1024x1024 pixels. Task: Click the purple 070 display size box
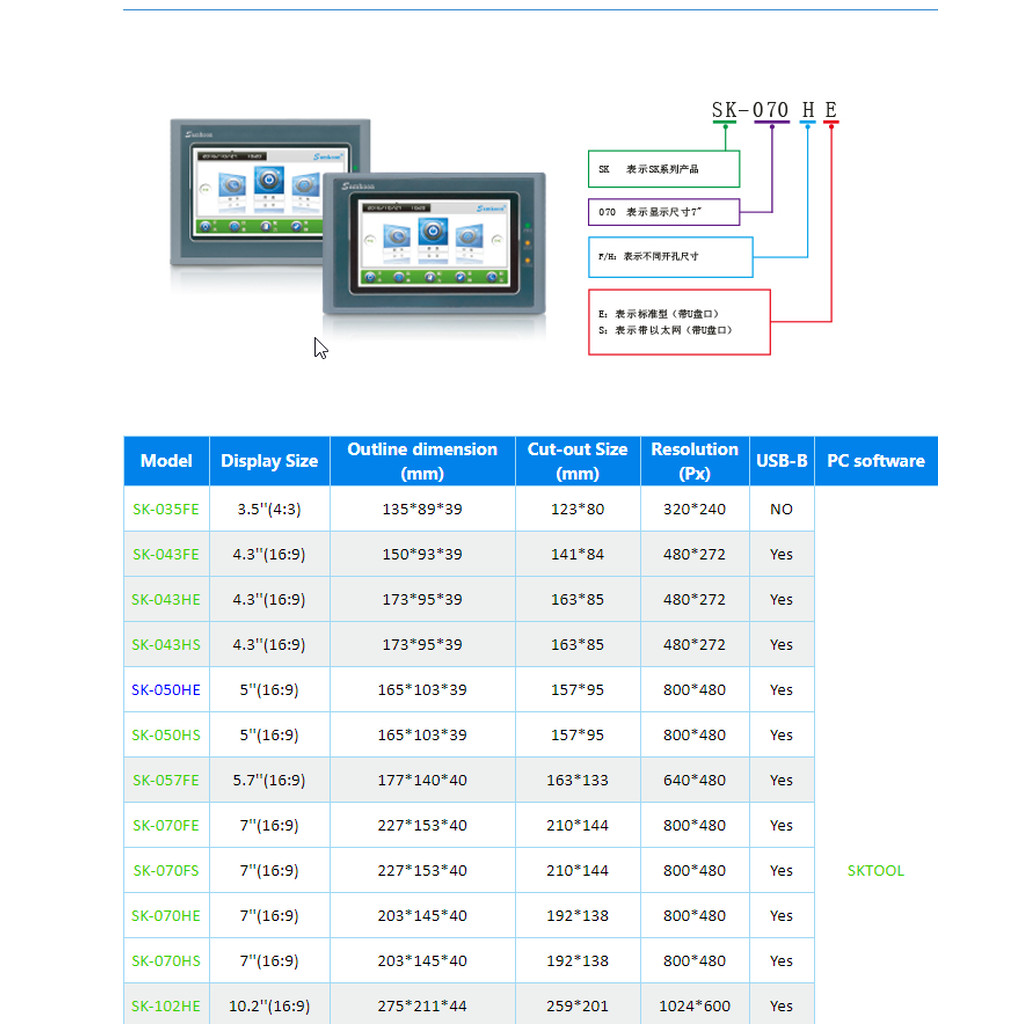(664, 212)
